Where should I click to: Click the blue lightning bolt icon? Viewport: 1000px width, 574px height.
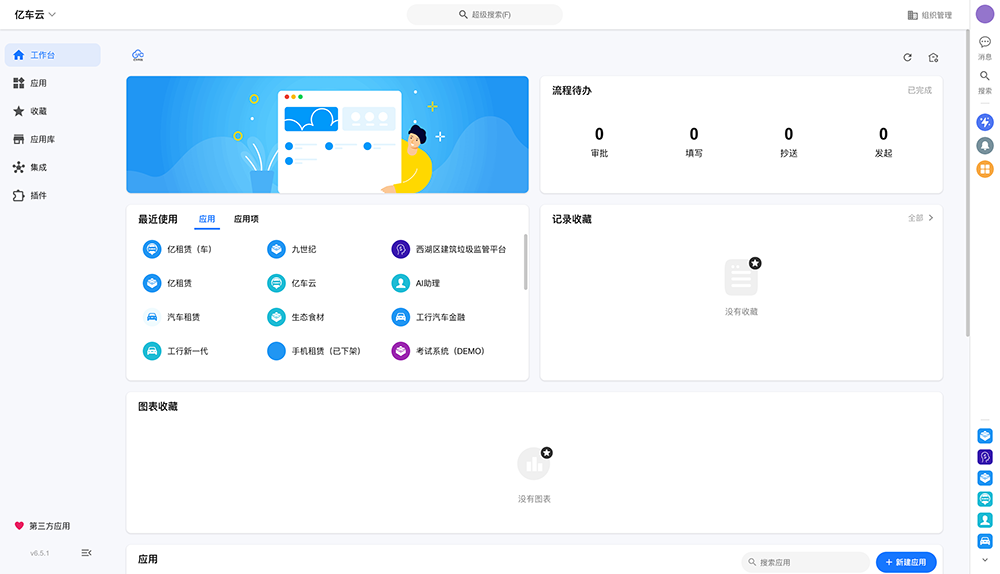[985, 122]
